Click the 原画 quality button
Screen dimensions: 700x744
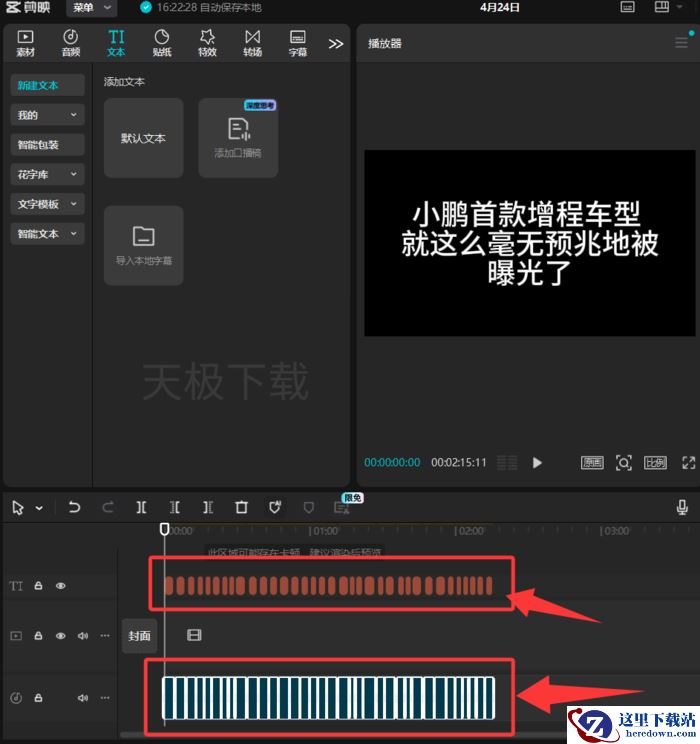coord(592,463)
